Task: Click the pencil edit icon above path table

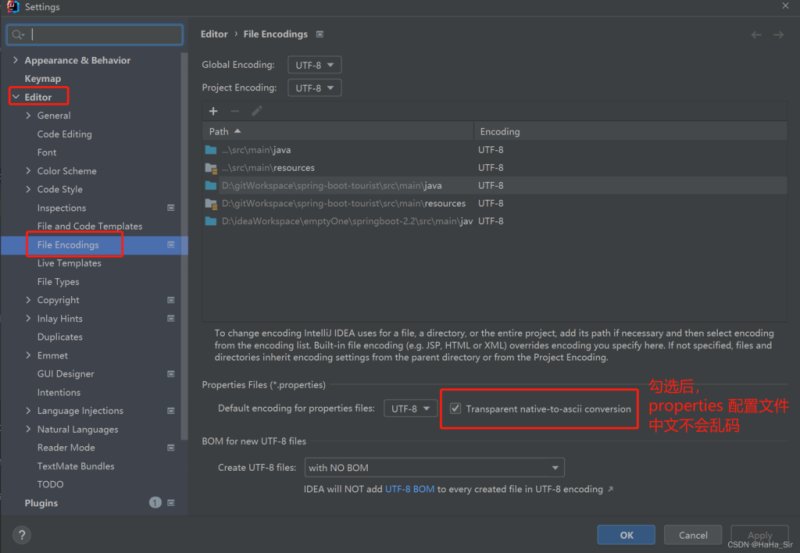Action: [x=257, y=111]
